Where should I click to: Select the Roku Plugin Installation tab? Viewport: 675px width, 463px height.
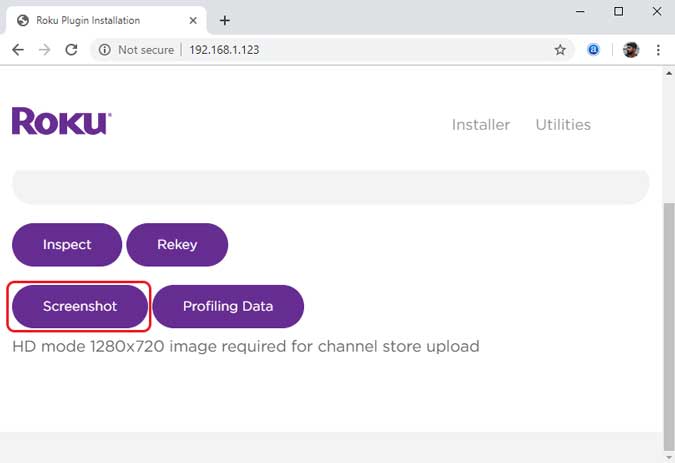[x=105, y=20]
